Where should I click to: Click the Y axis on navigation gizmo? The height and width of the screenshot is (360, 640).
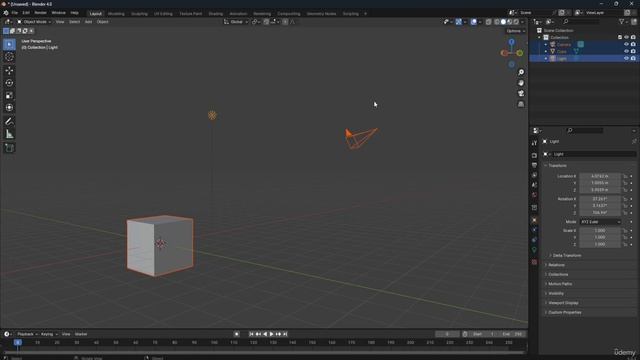point(520,53)
